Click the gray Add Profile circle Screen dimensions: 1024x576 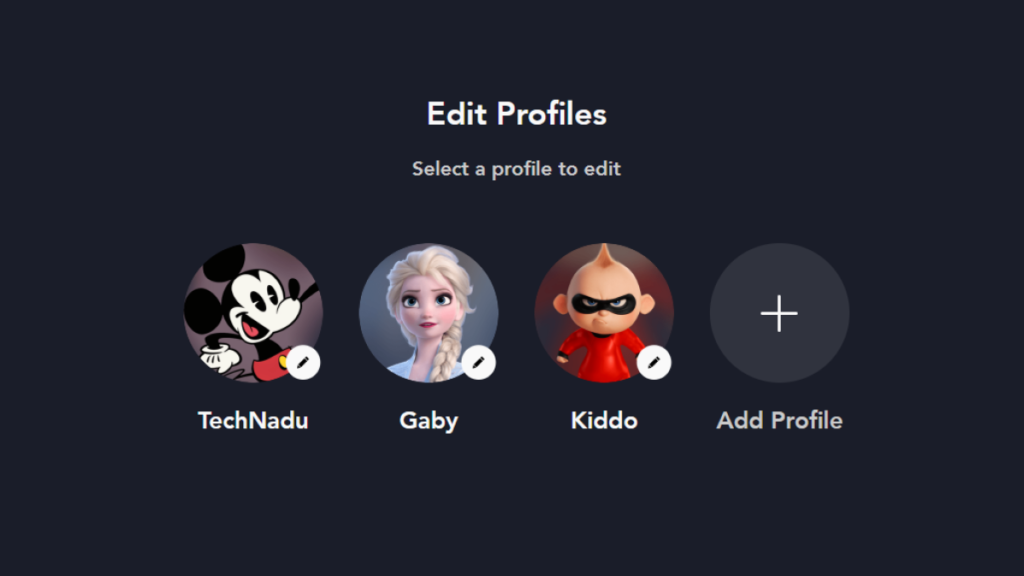click(x=780, y=313)
